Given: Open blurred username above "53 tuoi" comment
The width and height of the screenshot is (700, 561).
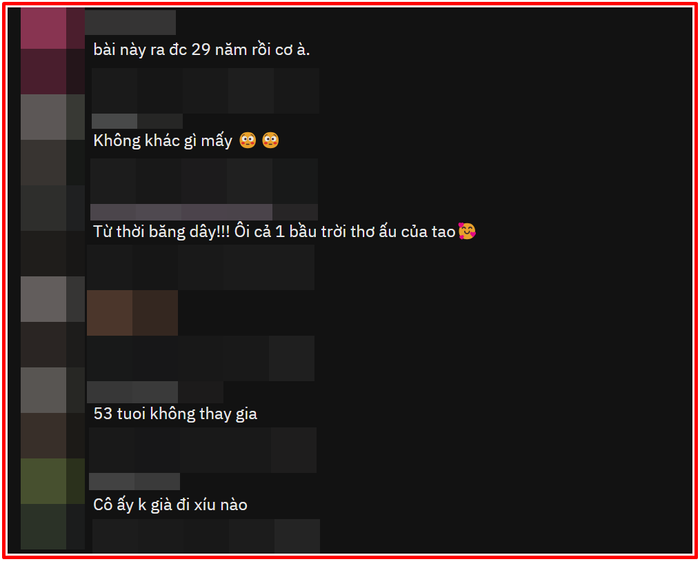Looking at the screenshot, I should (155, 392).
